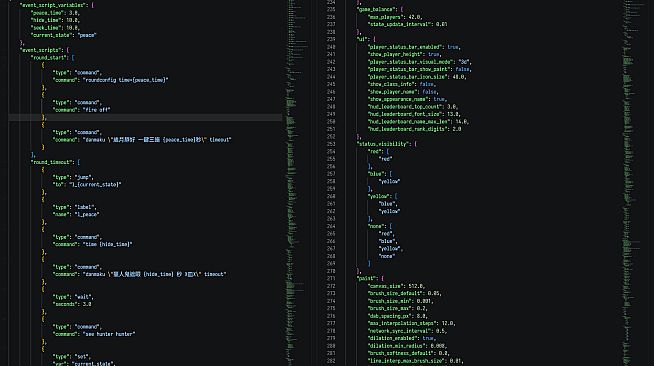The width and height of the screenshot is (654, 366).
Task: Click the "type": "set" line
Action: pos(72,357)
